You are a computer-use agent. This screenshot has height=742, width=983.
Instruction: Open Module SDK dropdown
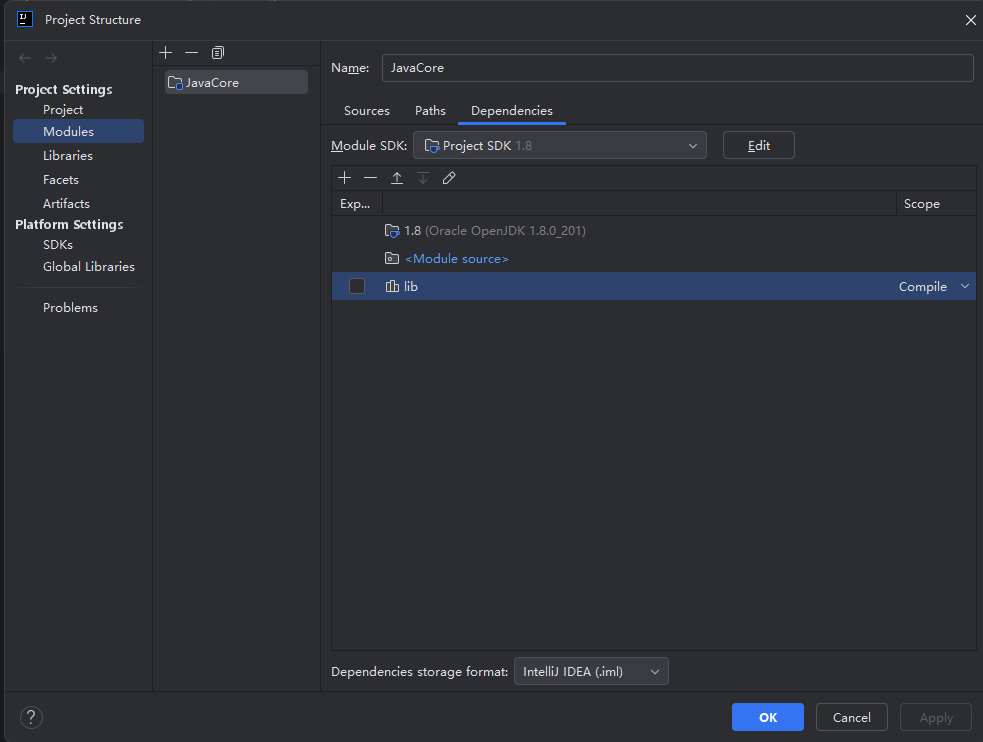560,145
